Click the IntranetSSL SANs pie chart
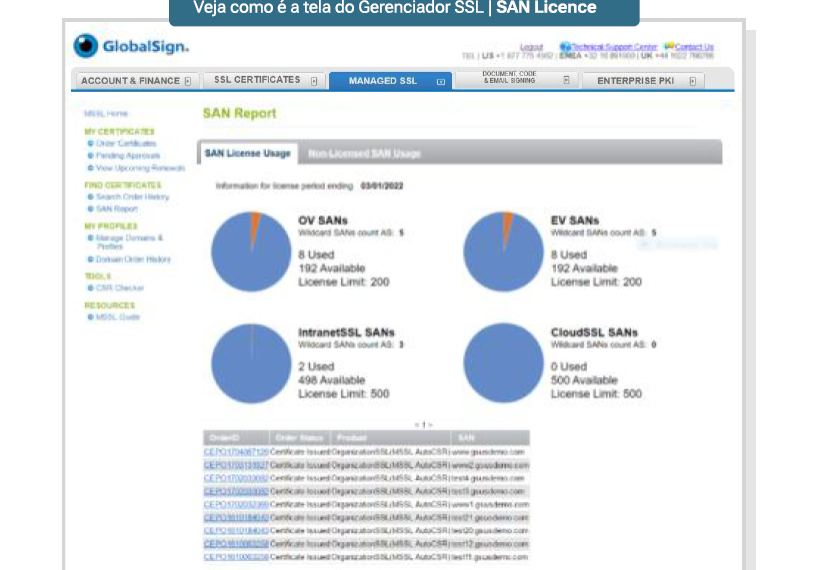 251,363
